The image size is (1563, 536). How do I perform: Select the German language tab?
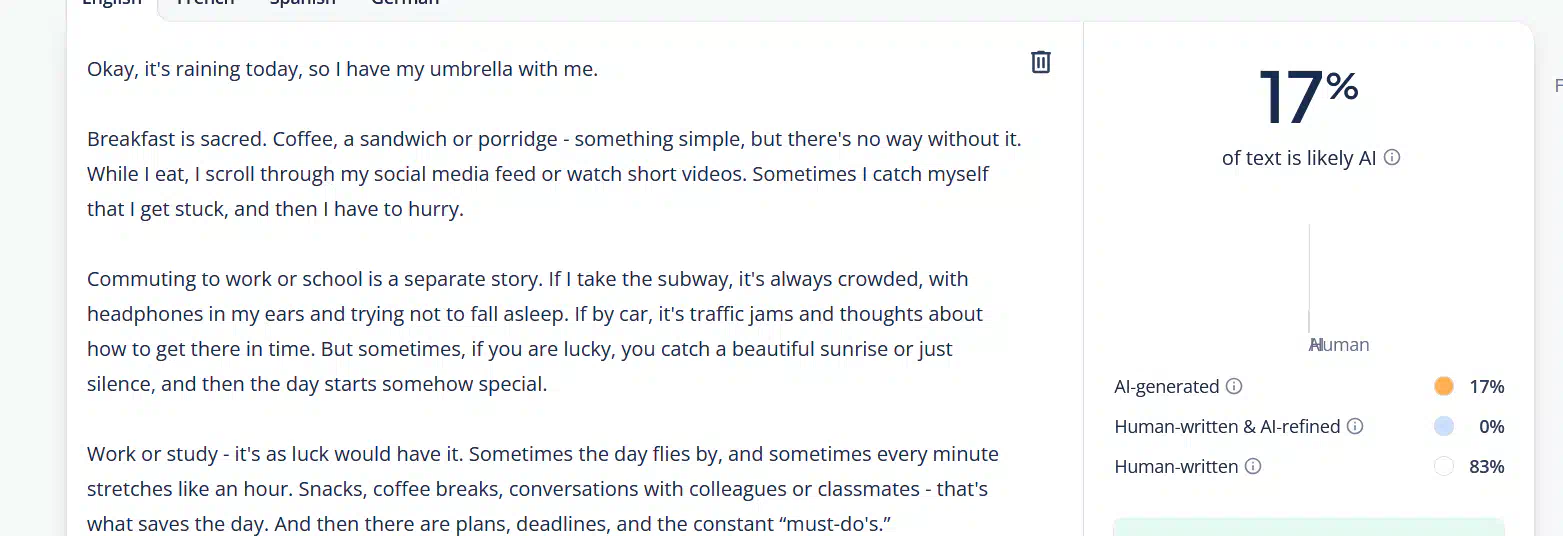[404, 3]
